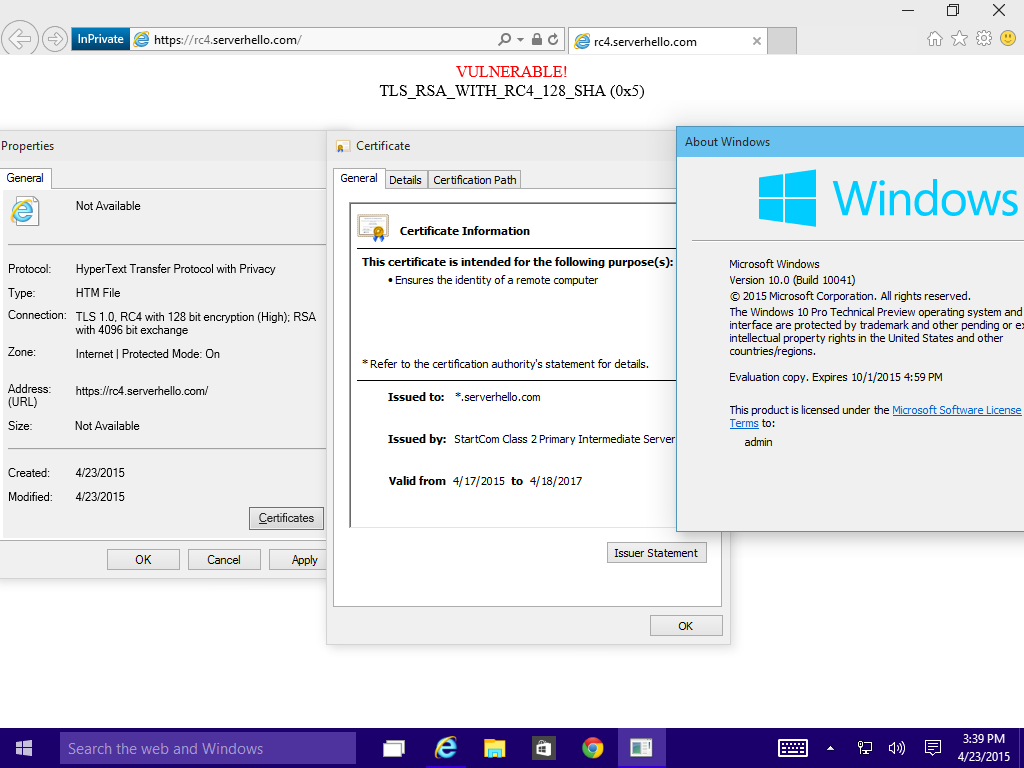Click the Evaluation copy expiry text

[836, 377]
